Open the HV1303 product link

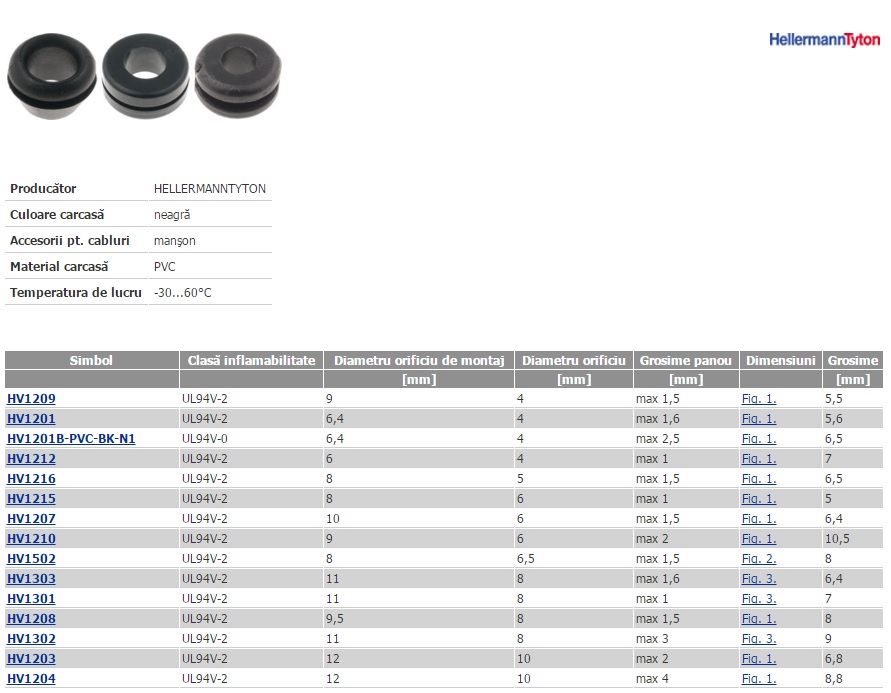(31, 579)
